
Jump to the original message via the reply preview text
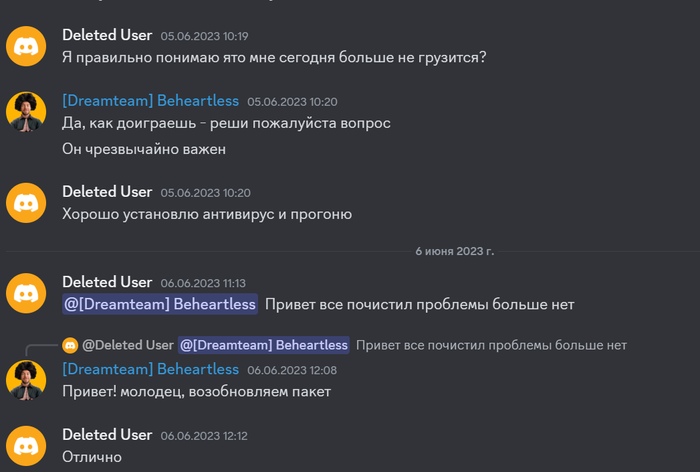point(491,345)
